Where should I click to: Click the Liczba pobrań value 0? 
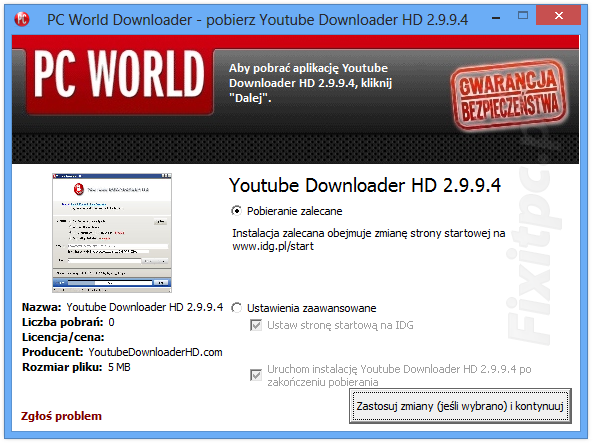112,322
